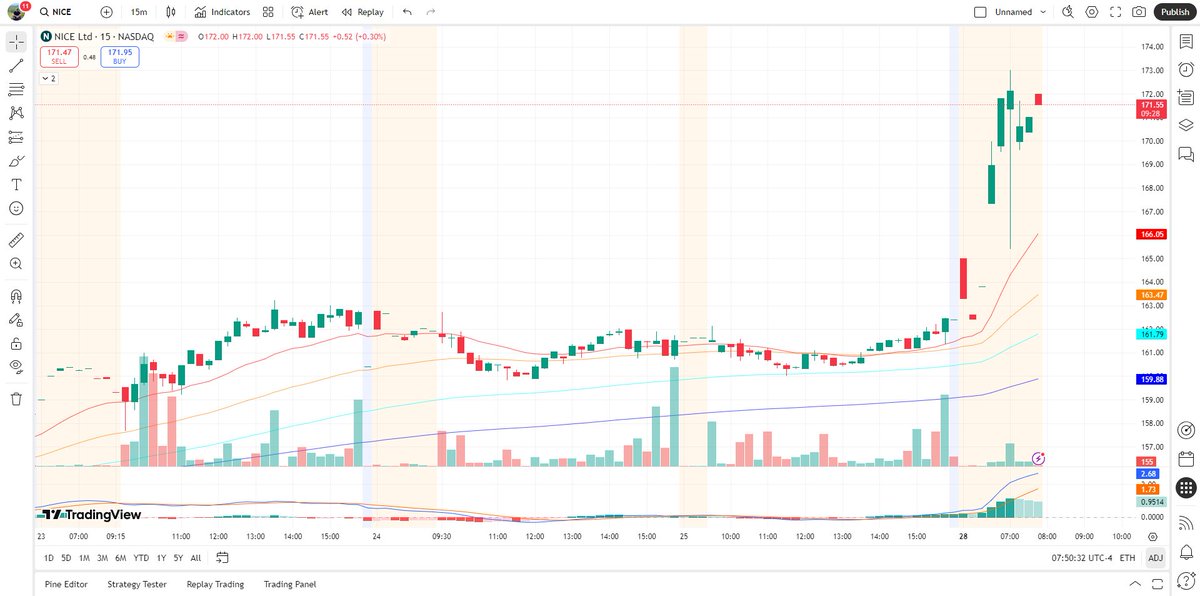Screen dimensions: 1200x596
Task: Select the 1D date range
Action: click(x=49, y=558)
